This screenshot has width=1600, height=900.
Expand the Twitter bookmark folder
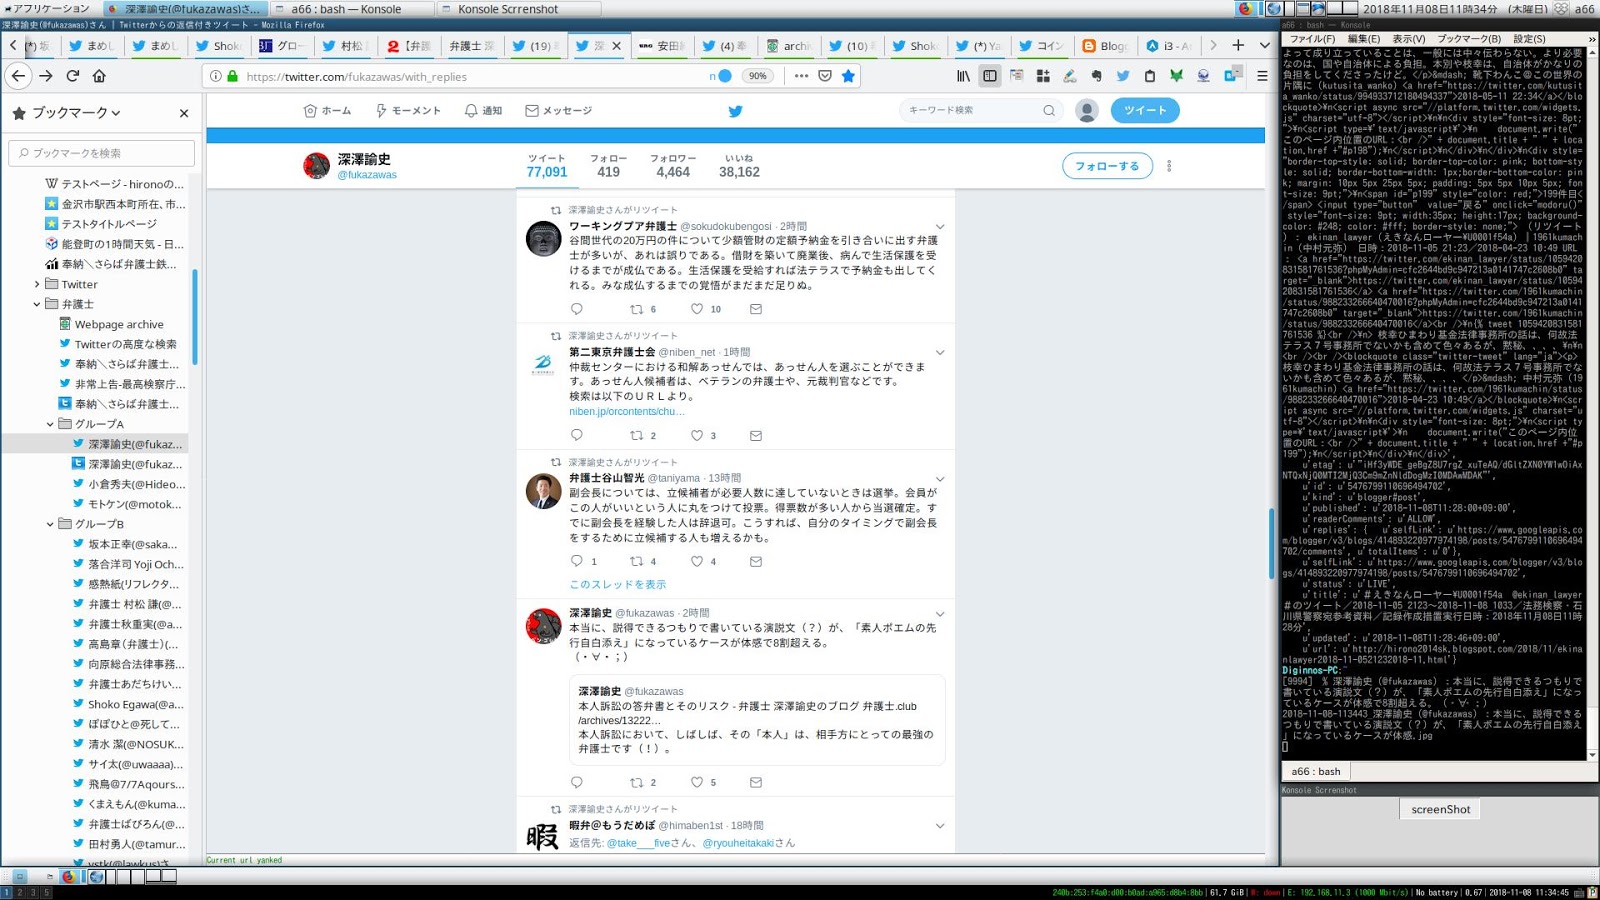pyautogui.click(x=37, y=284)
